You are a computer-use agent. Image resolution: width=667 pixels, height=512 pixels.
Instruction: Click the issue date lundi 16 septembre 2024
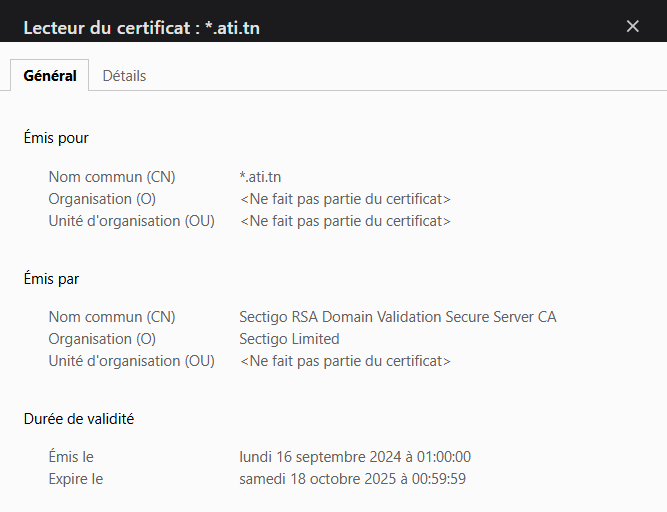pyautogui.click(x=355, y=457)
